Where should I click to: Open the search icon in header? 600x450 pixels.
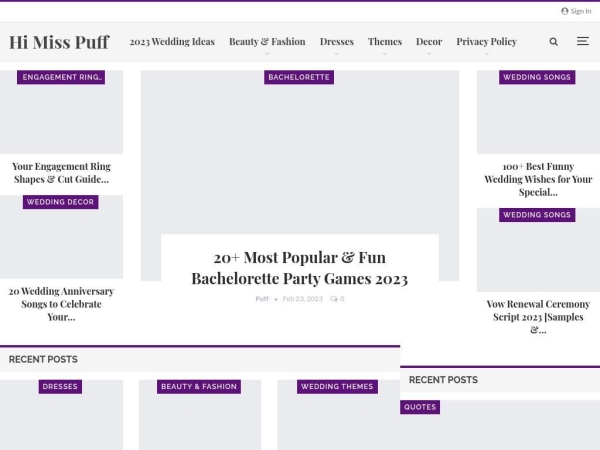(554, 42)
